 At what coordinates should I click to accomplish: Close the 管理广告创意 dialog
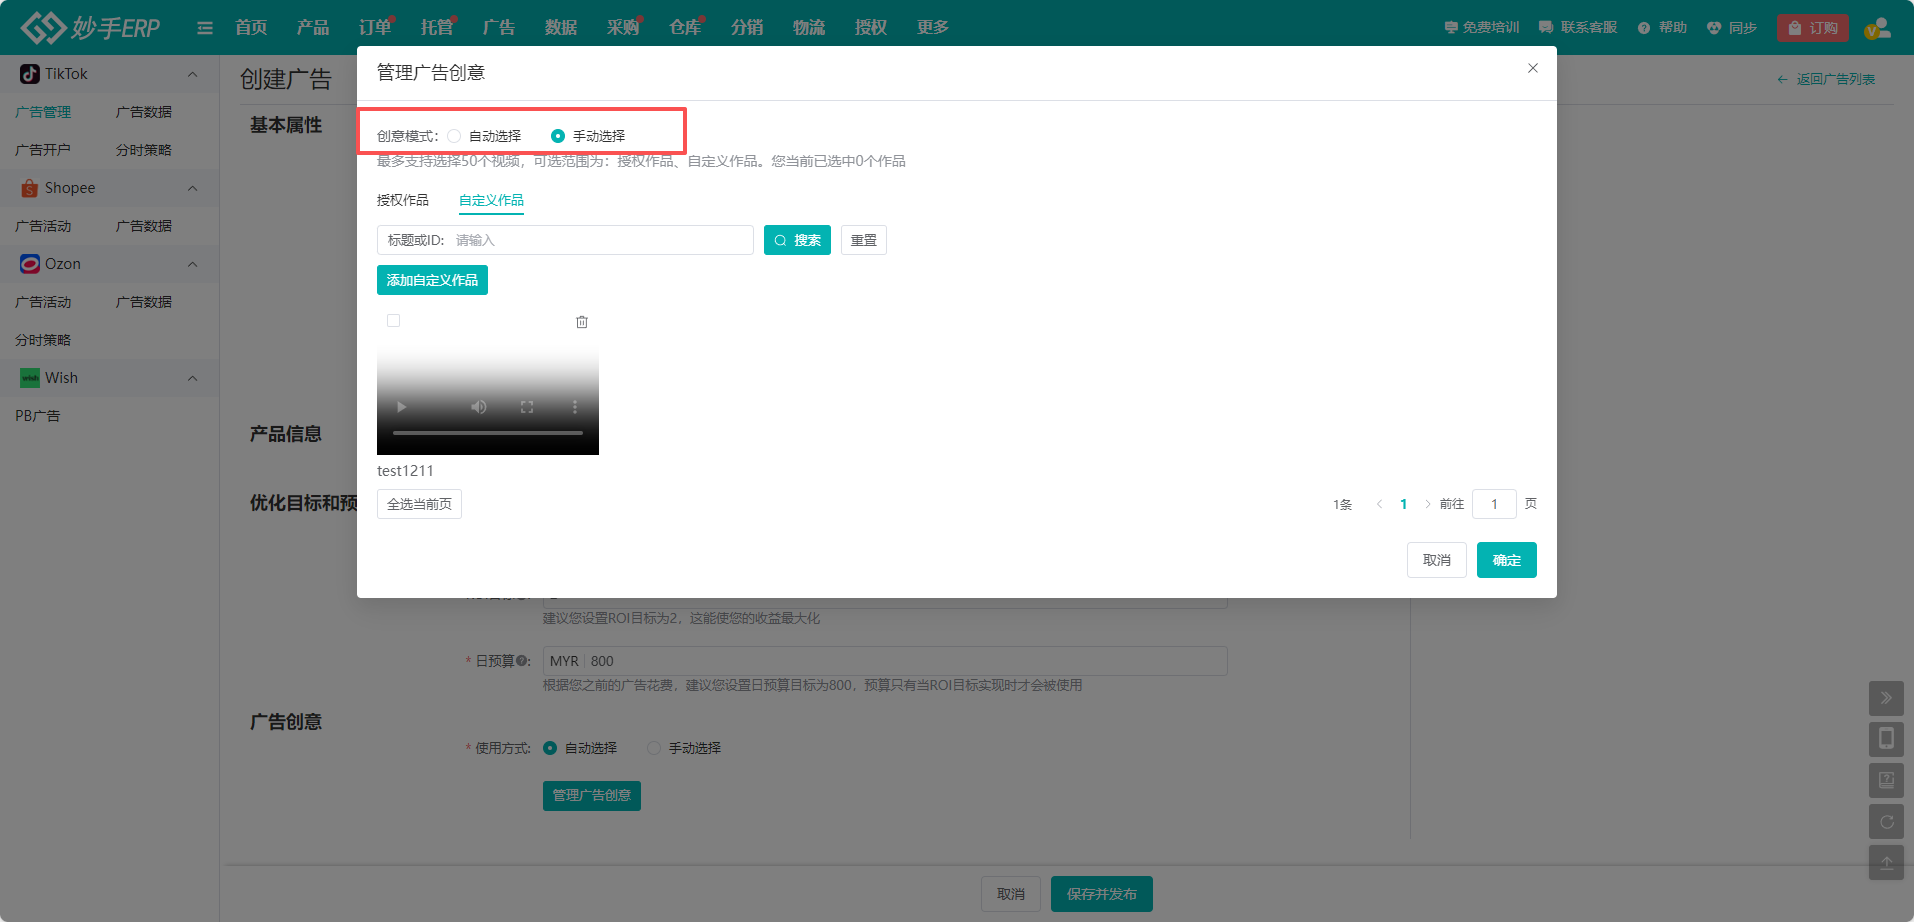tap(1533, 68)
